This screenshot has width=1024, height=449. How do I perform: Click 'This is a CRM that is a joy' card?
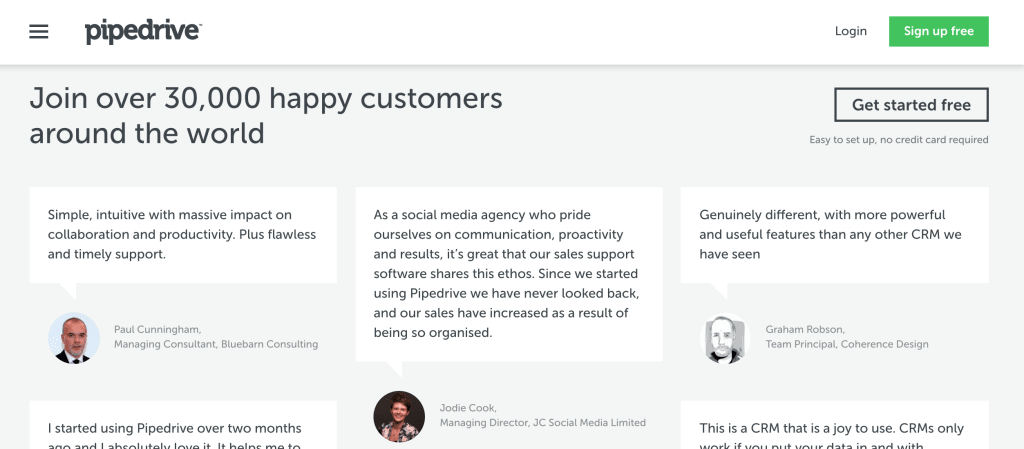[x=834, y=425]
